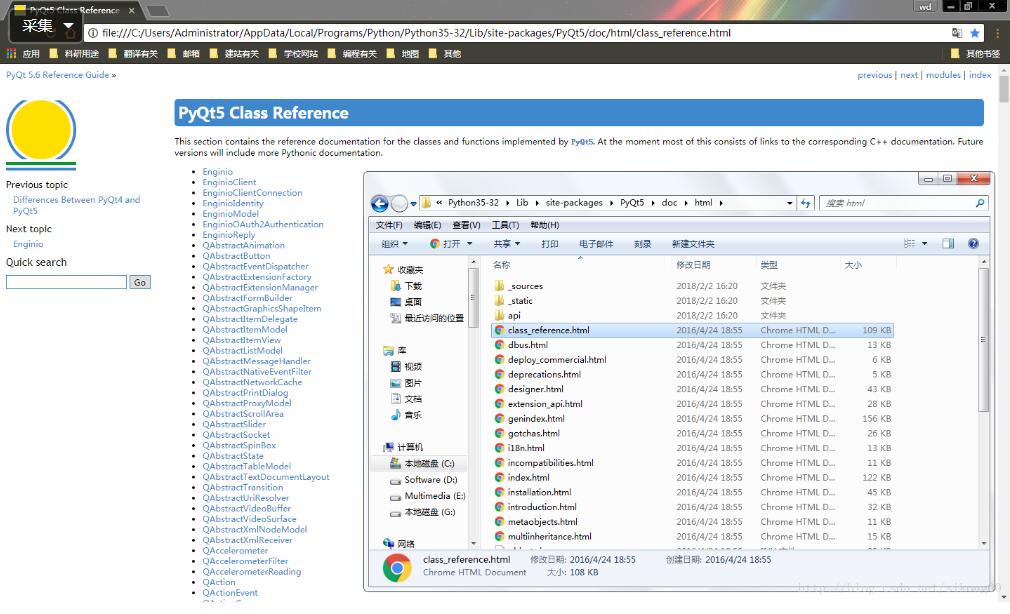The image size is (1010, 614).
Task: Open the QAbstractButton class link
Action: 236,256
